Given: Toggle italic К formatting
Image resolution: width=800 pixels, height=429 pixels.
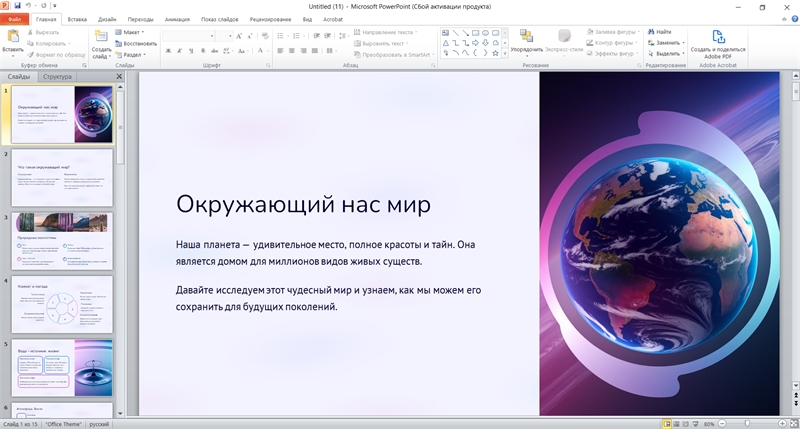Looking at the screenshot, I should pyautogui.click(x=180, y=51).
